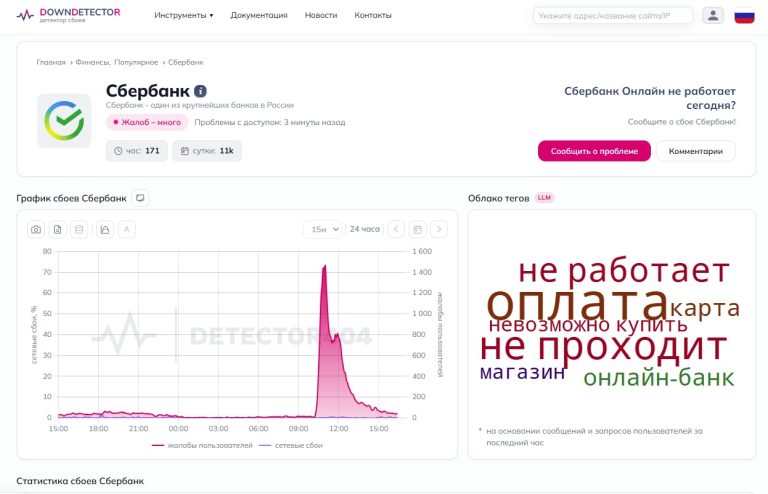The width and height of the screenshot is (768, 494).
Task: Click the Жалоб – много status badge
Action: pyautogui.click(x=147, y=122)
